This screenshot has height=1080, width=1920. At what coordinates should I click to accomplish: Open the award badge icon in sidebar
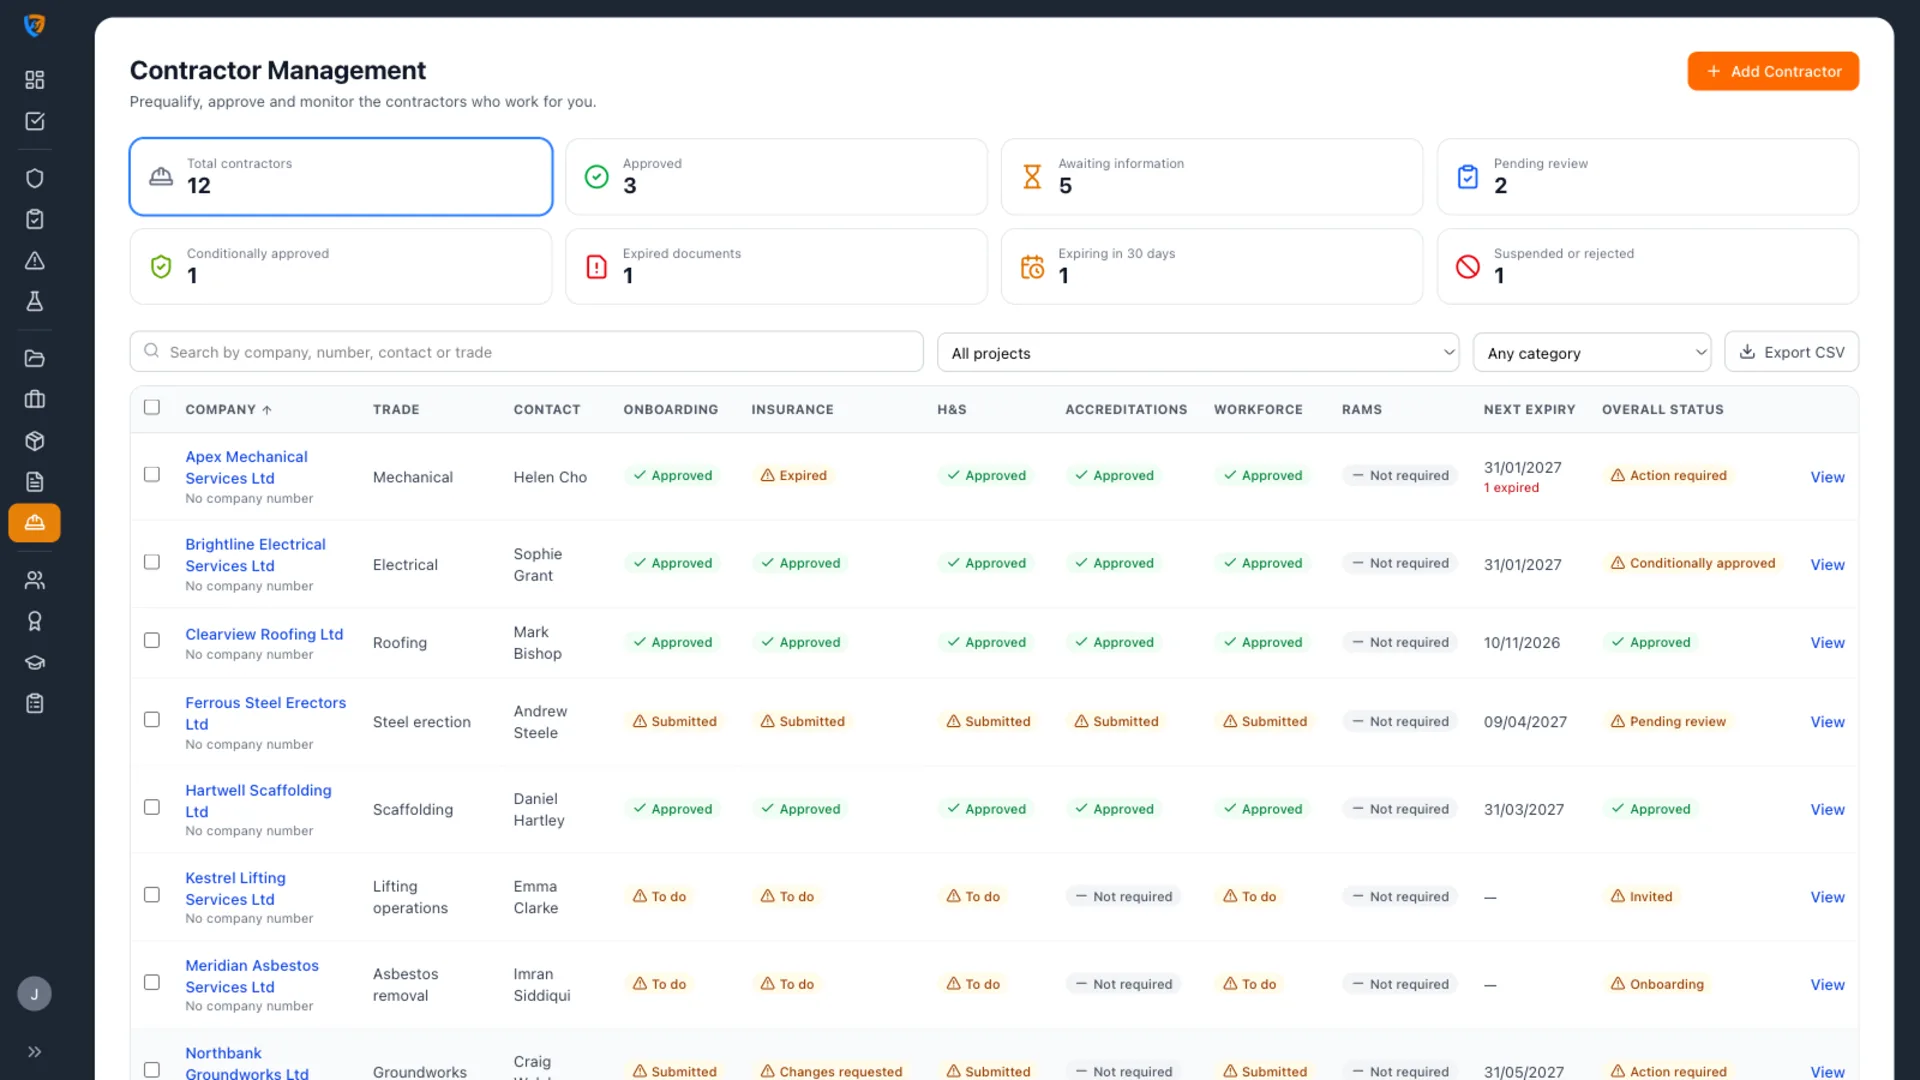(x=35, y=621)
